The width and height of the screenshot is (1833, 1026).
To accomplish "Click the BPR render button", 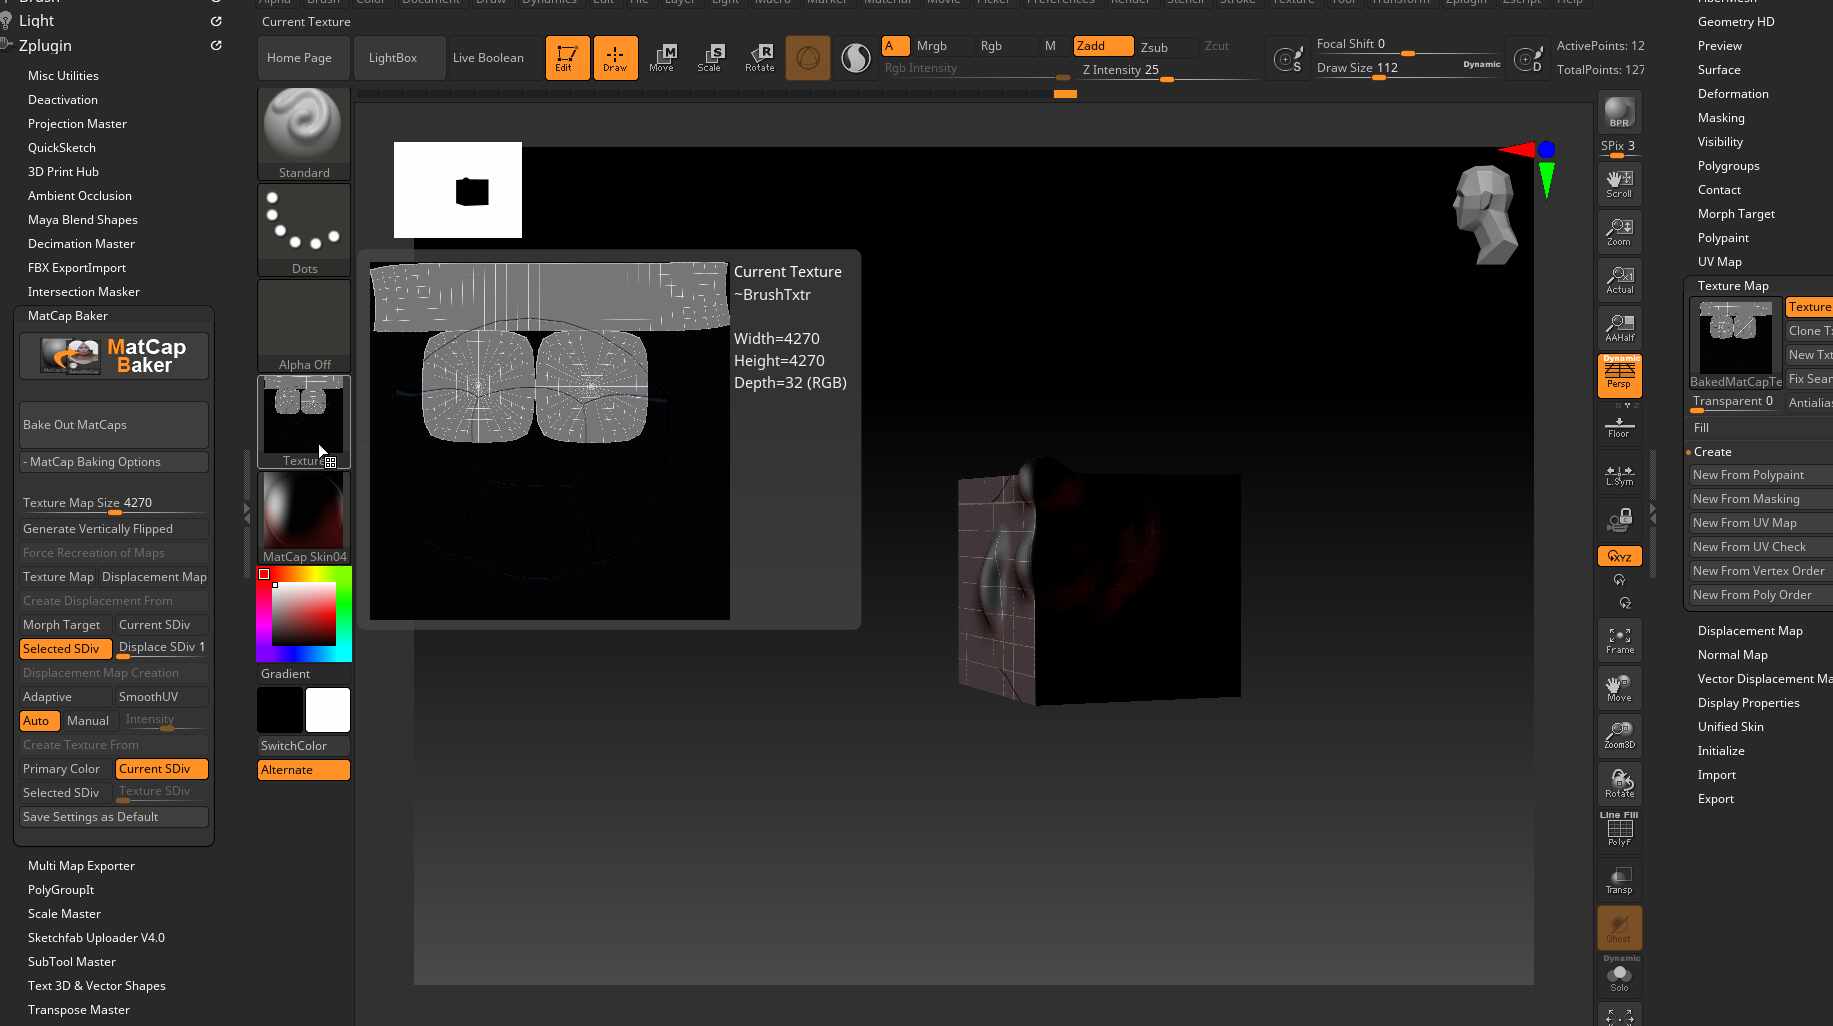I will pyautogui.click(x=1619, y=112).
